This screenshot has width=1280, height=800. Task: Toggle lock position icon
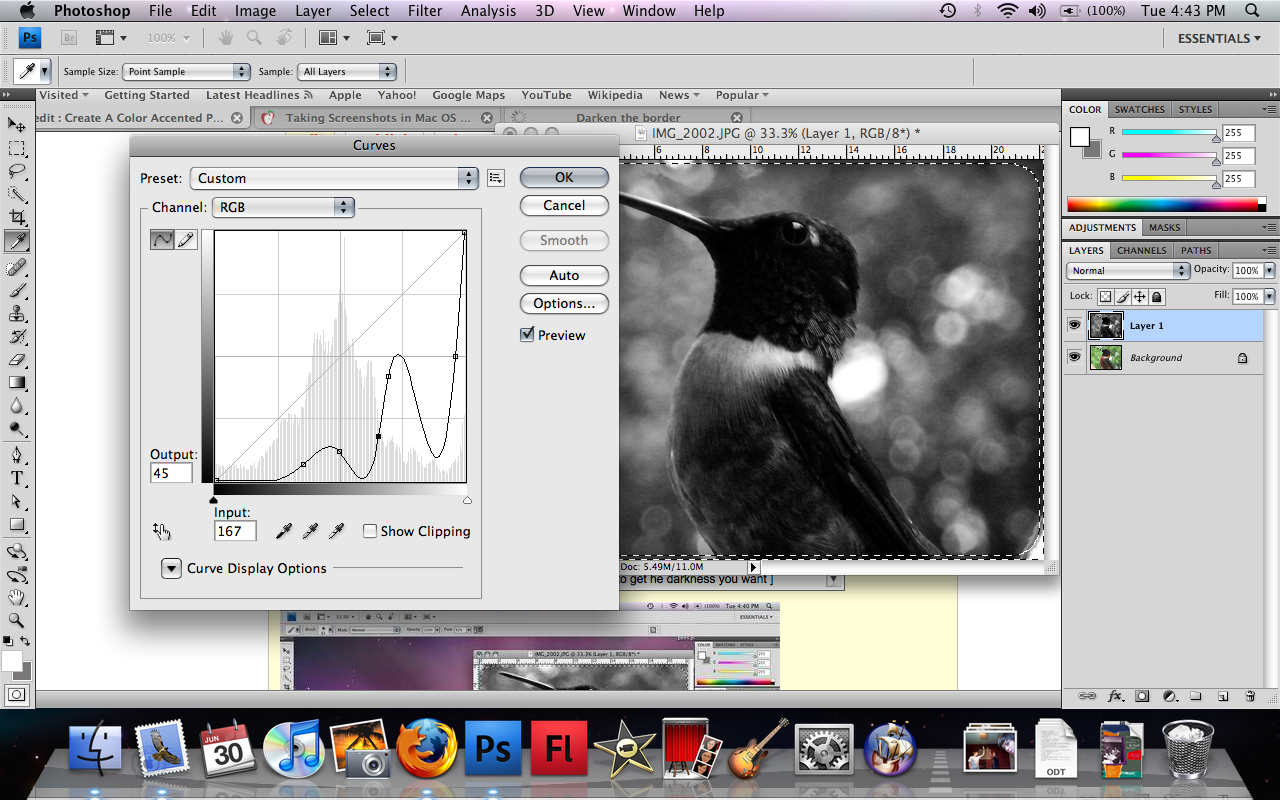(1139, 297)
